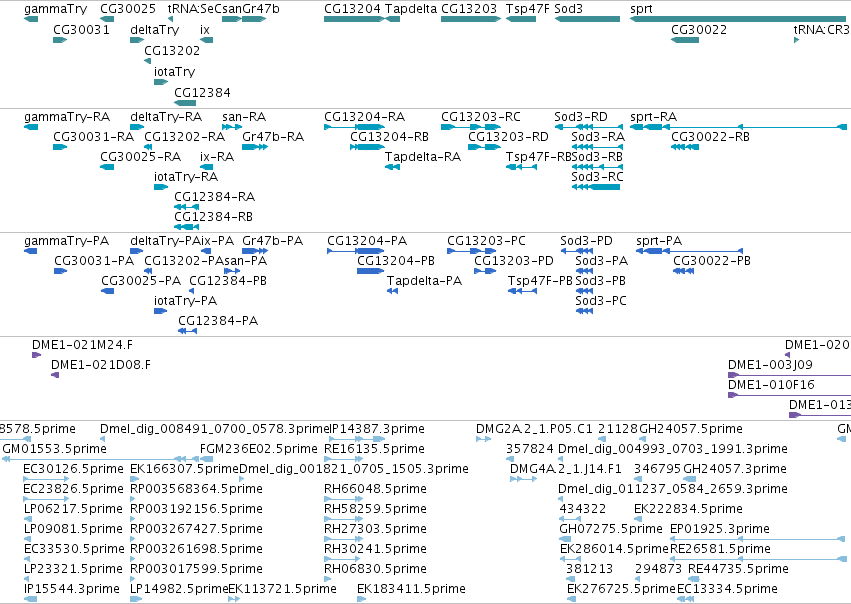The image size is (851, 604).
Task: Select the CG13203-PC protein label
Action: (486, 241)
